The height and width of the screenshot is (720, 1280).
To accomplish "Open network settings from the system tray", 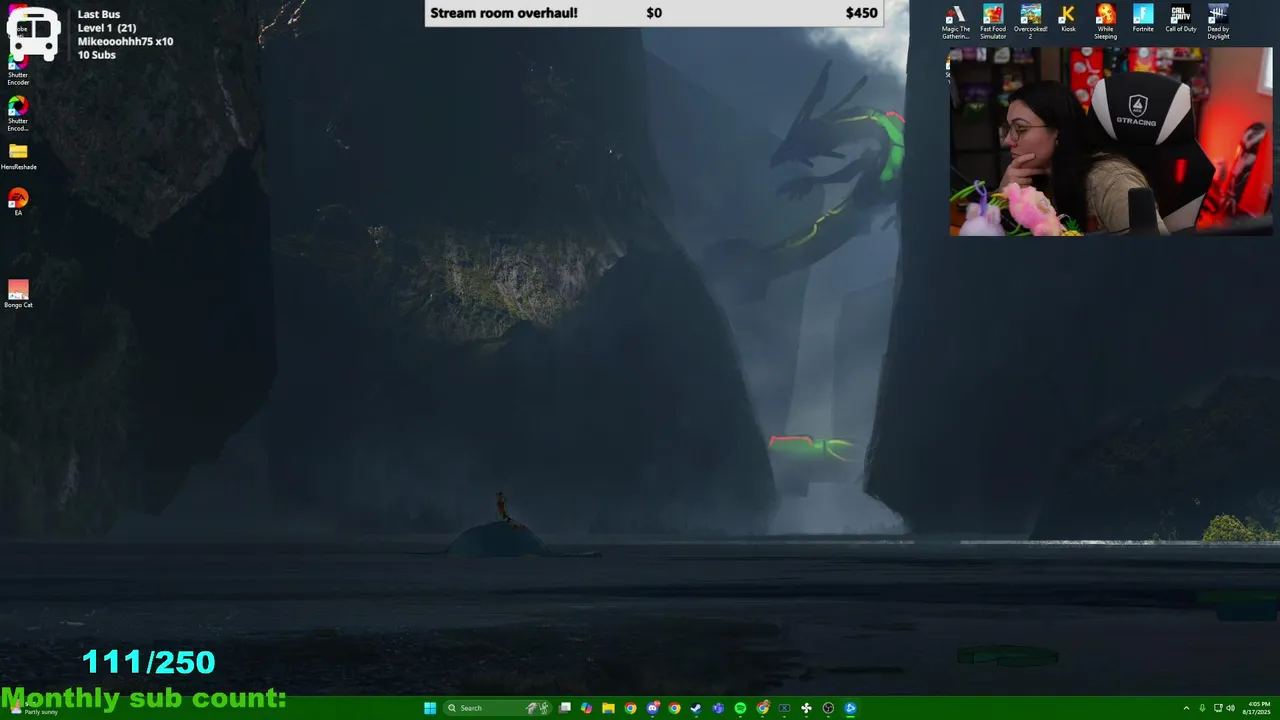I will tap(1218, 708).
